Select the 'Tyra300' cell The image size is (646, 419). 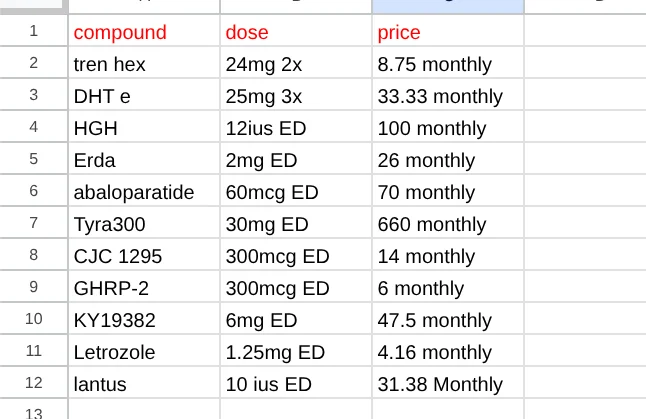pos(144,222)
